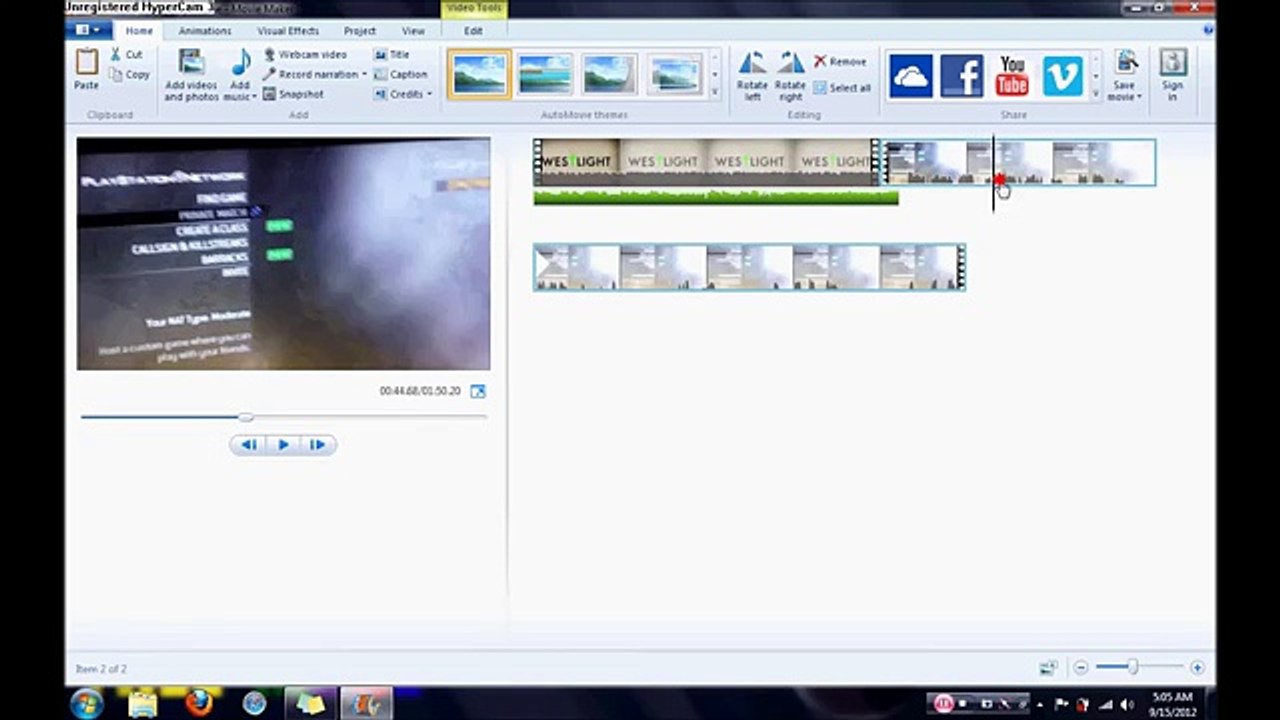Expand Record narration options arrow
The image size is (1280, 720).
(364, 75)
